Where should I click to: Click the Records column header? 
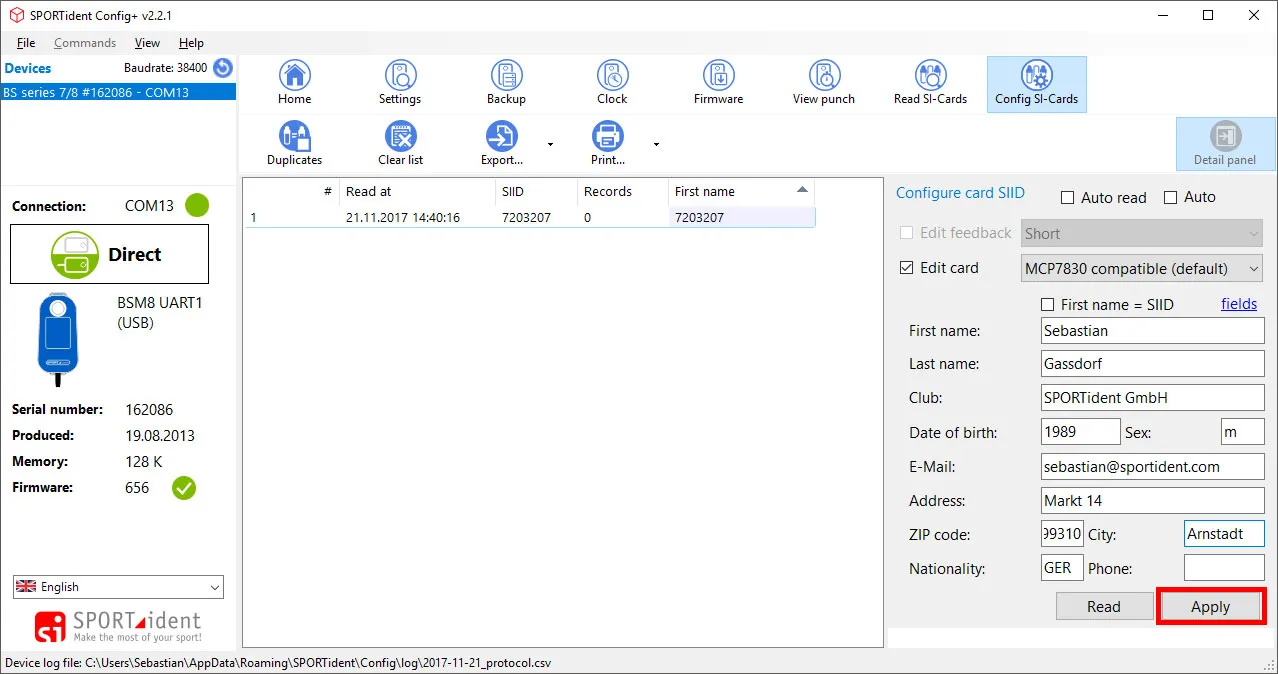[622, 191]
